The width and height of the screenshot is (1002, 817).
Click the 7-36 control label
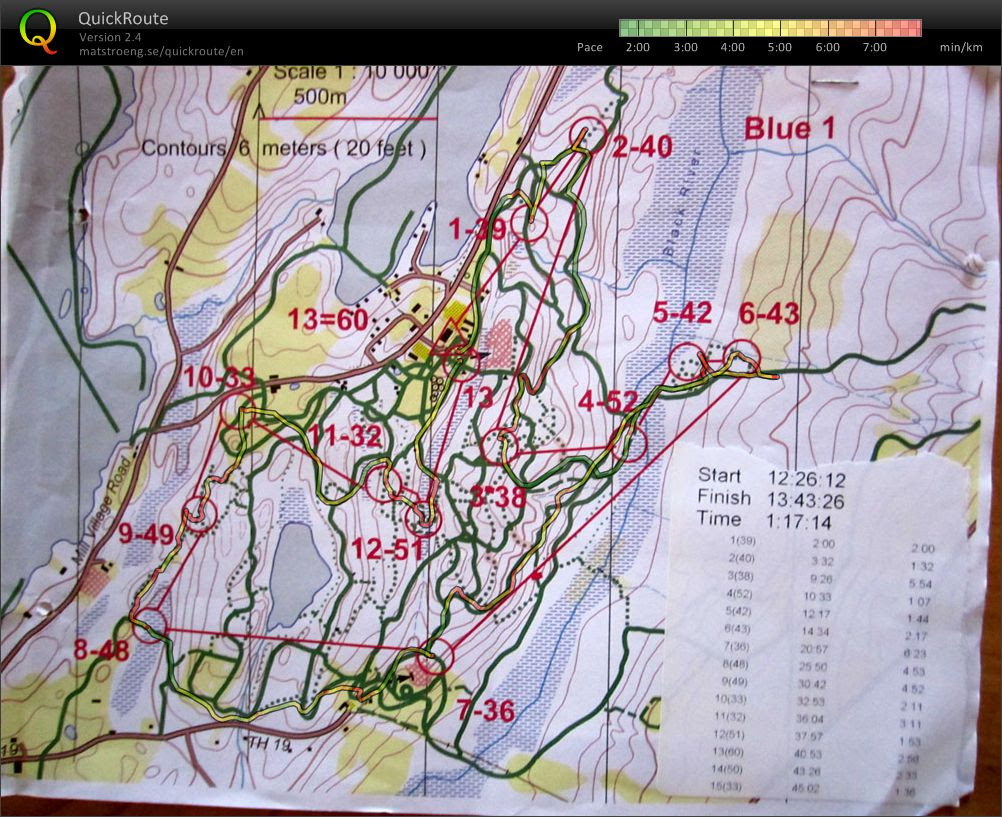pyautogui.click(x=486, y=711)
